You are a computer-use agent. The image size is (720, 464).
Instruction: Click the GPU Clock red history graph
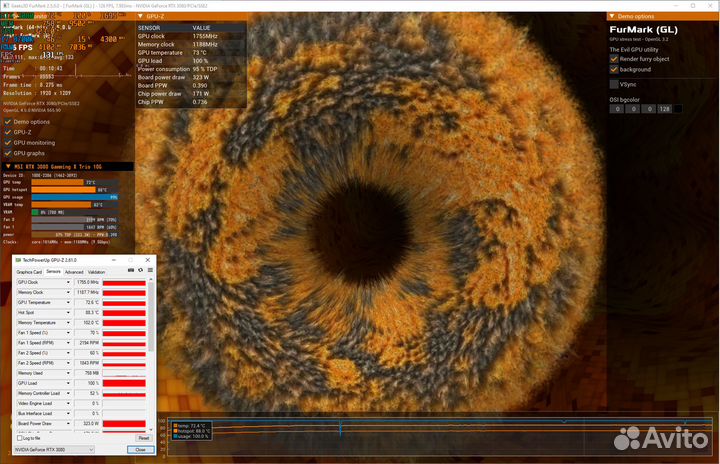point(124,283)
